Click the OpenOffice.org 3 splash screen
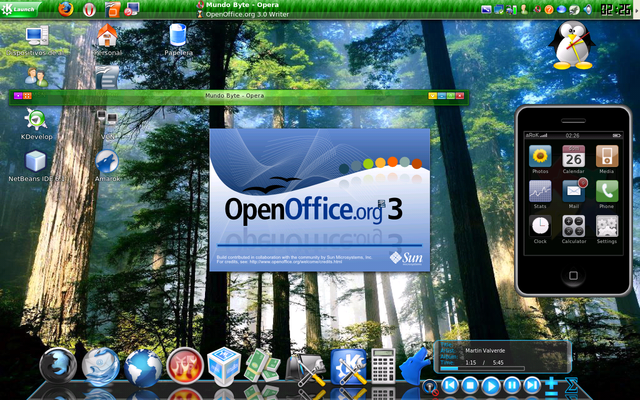This screenshot has width=640, height=400. 319,200
